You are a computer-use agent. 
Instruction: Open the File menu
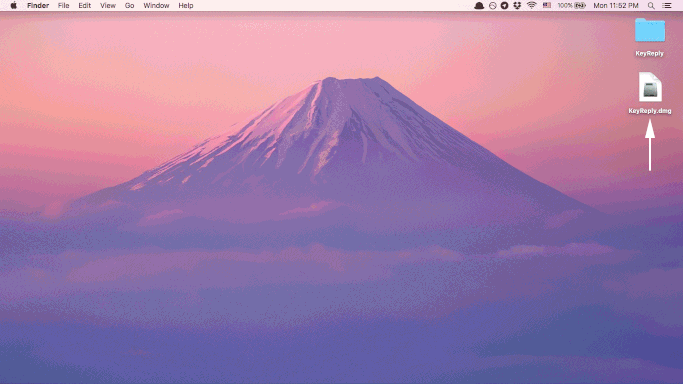coord(64,6)
